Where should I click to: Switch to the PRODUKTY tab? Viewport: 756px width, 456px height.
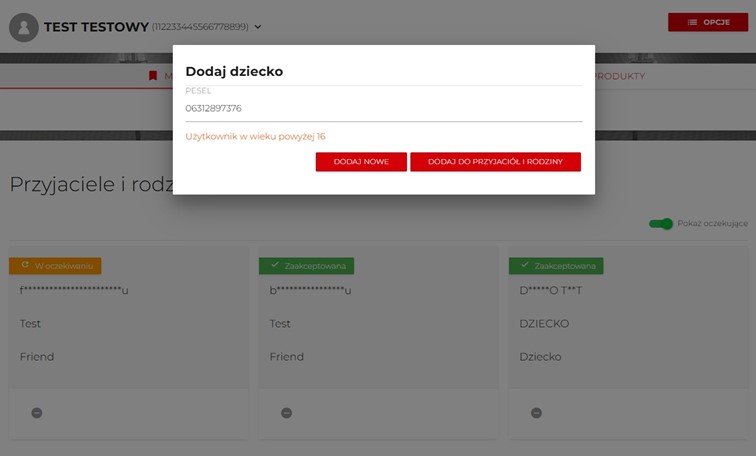[619, 76]
